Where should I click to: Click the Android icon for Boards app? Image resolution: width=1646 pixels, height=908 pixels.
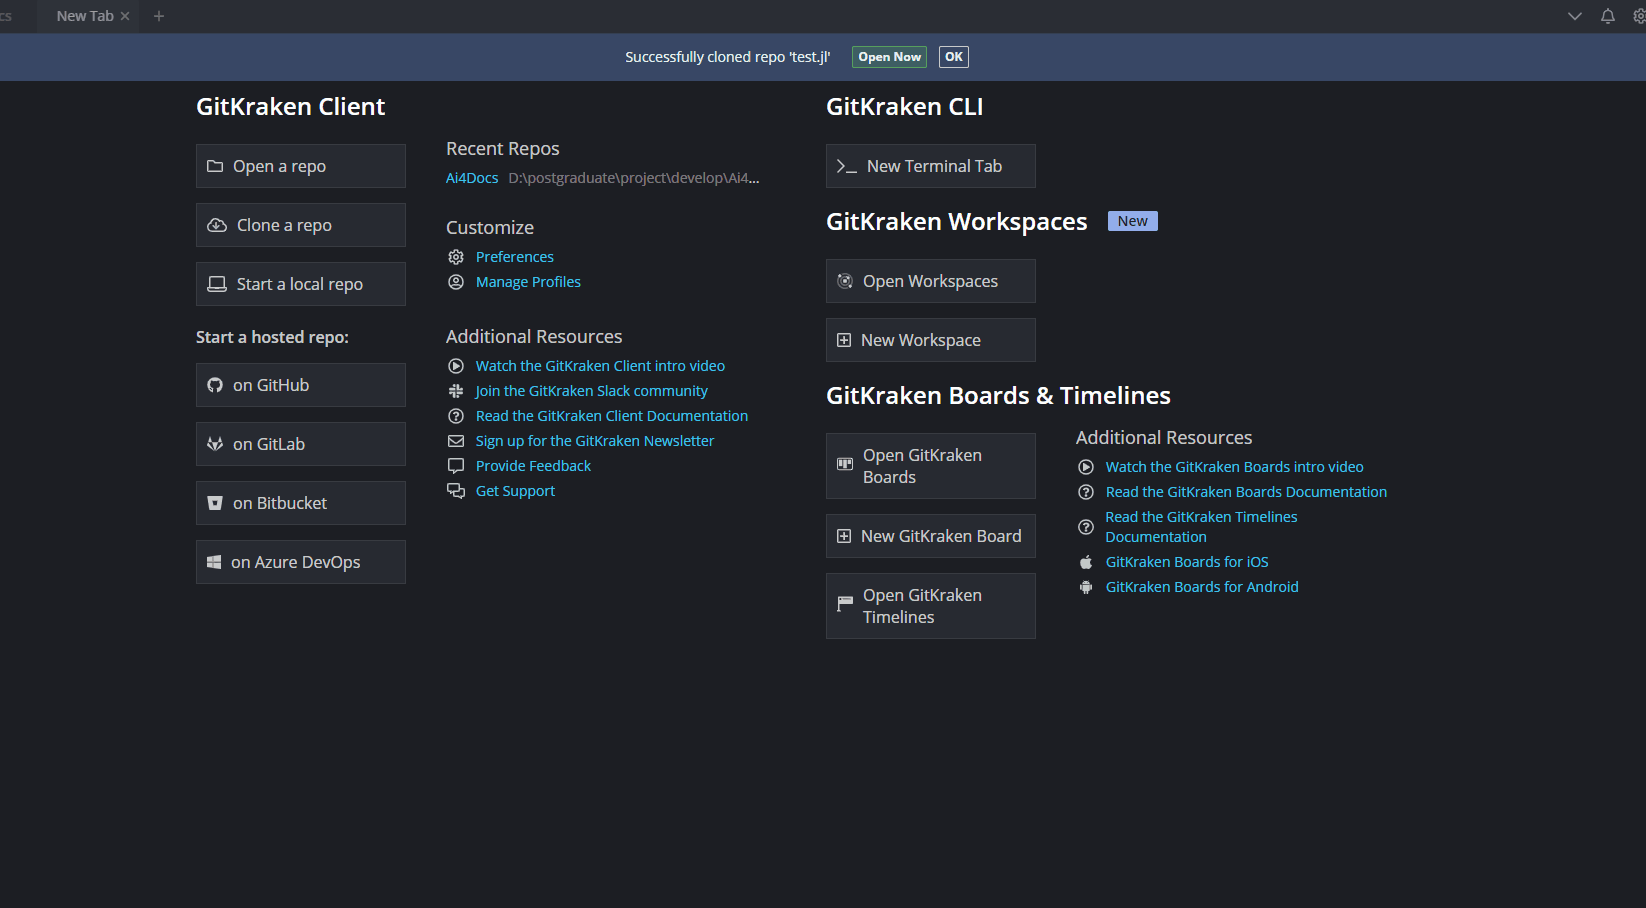click(x=1086, y=587)
